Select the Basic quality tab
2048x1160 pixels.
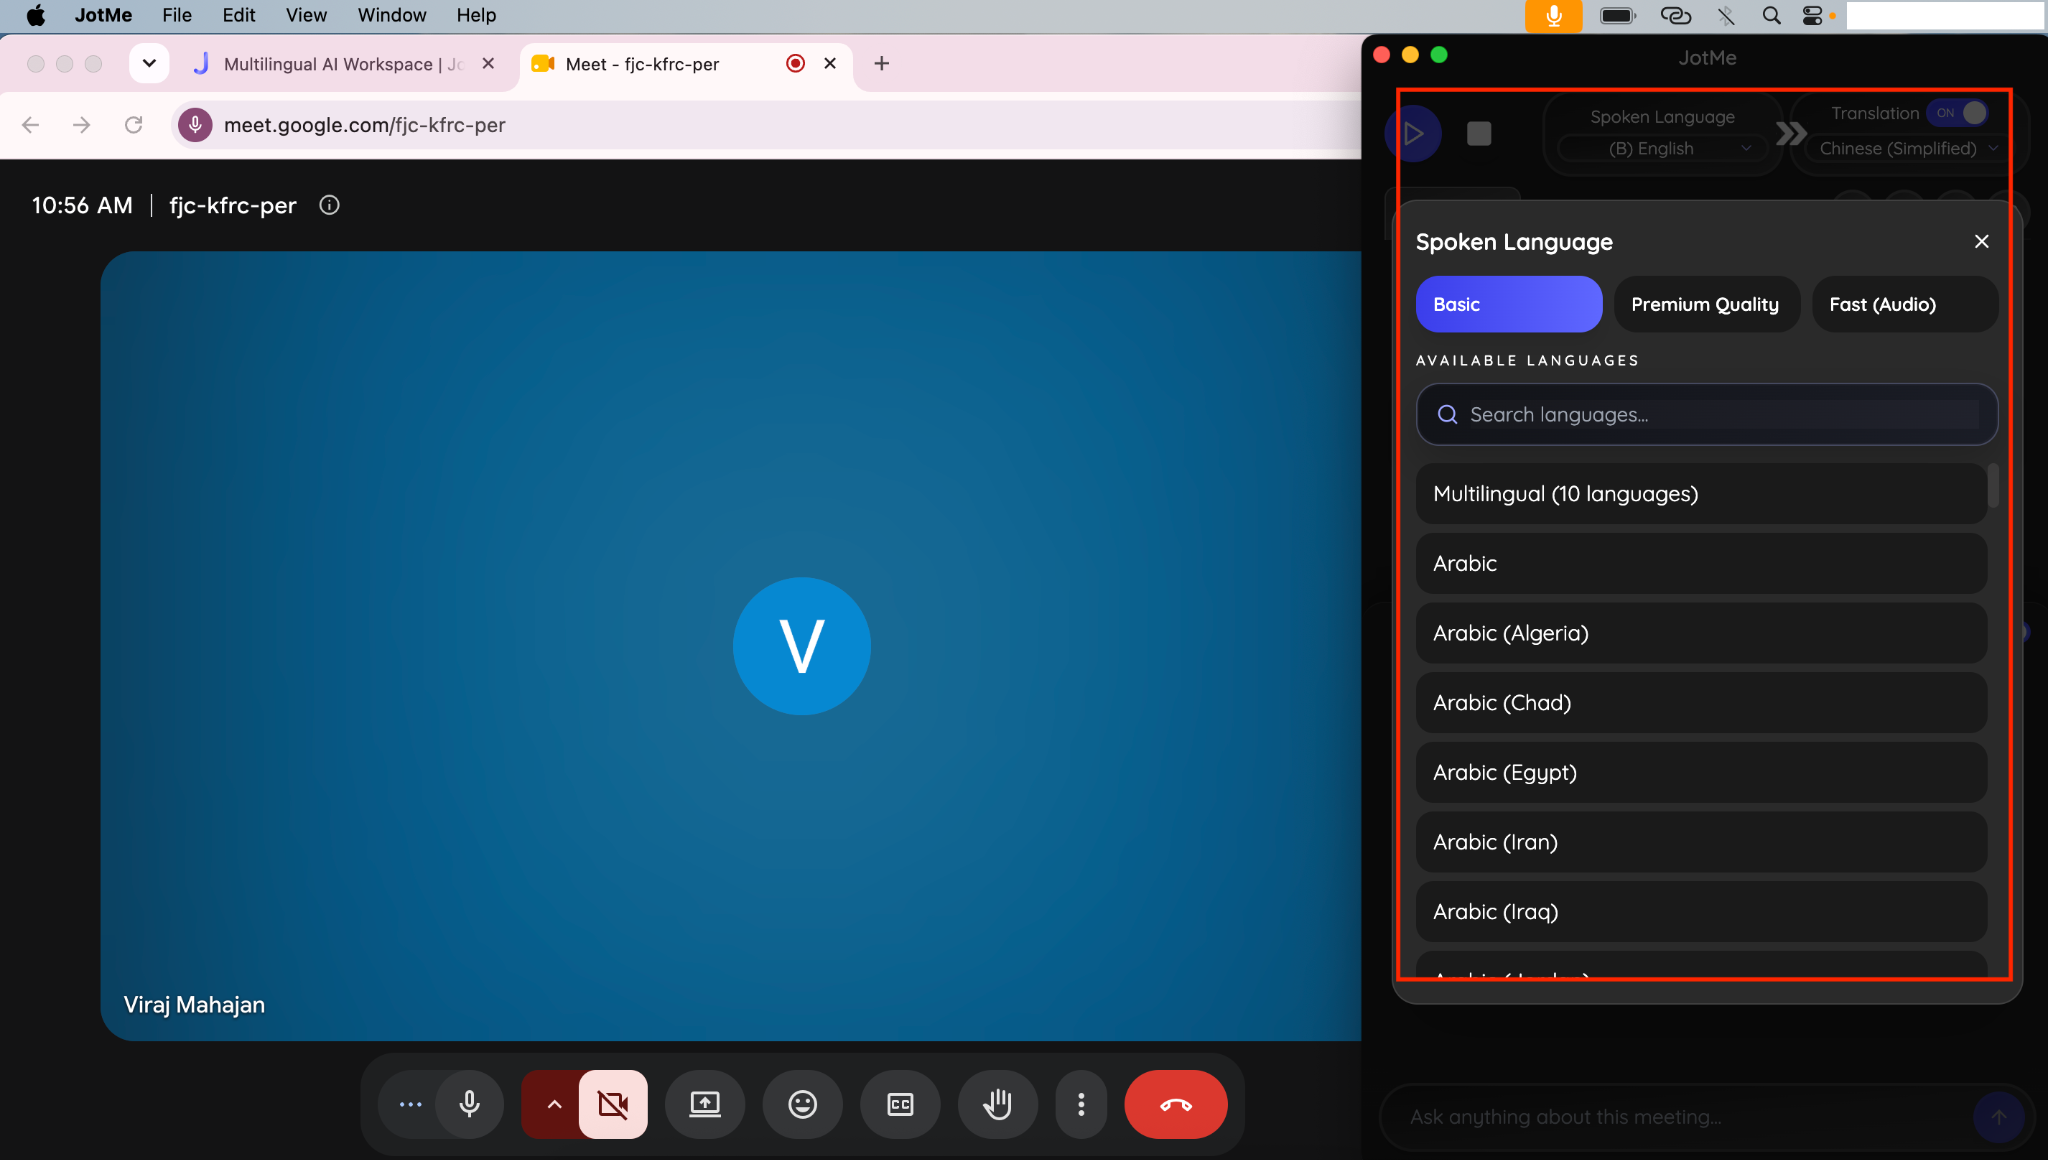pyautogui.click(x=1508, y=304)
